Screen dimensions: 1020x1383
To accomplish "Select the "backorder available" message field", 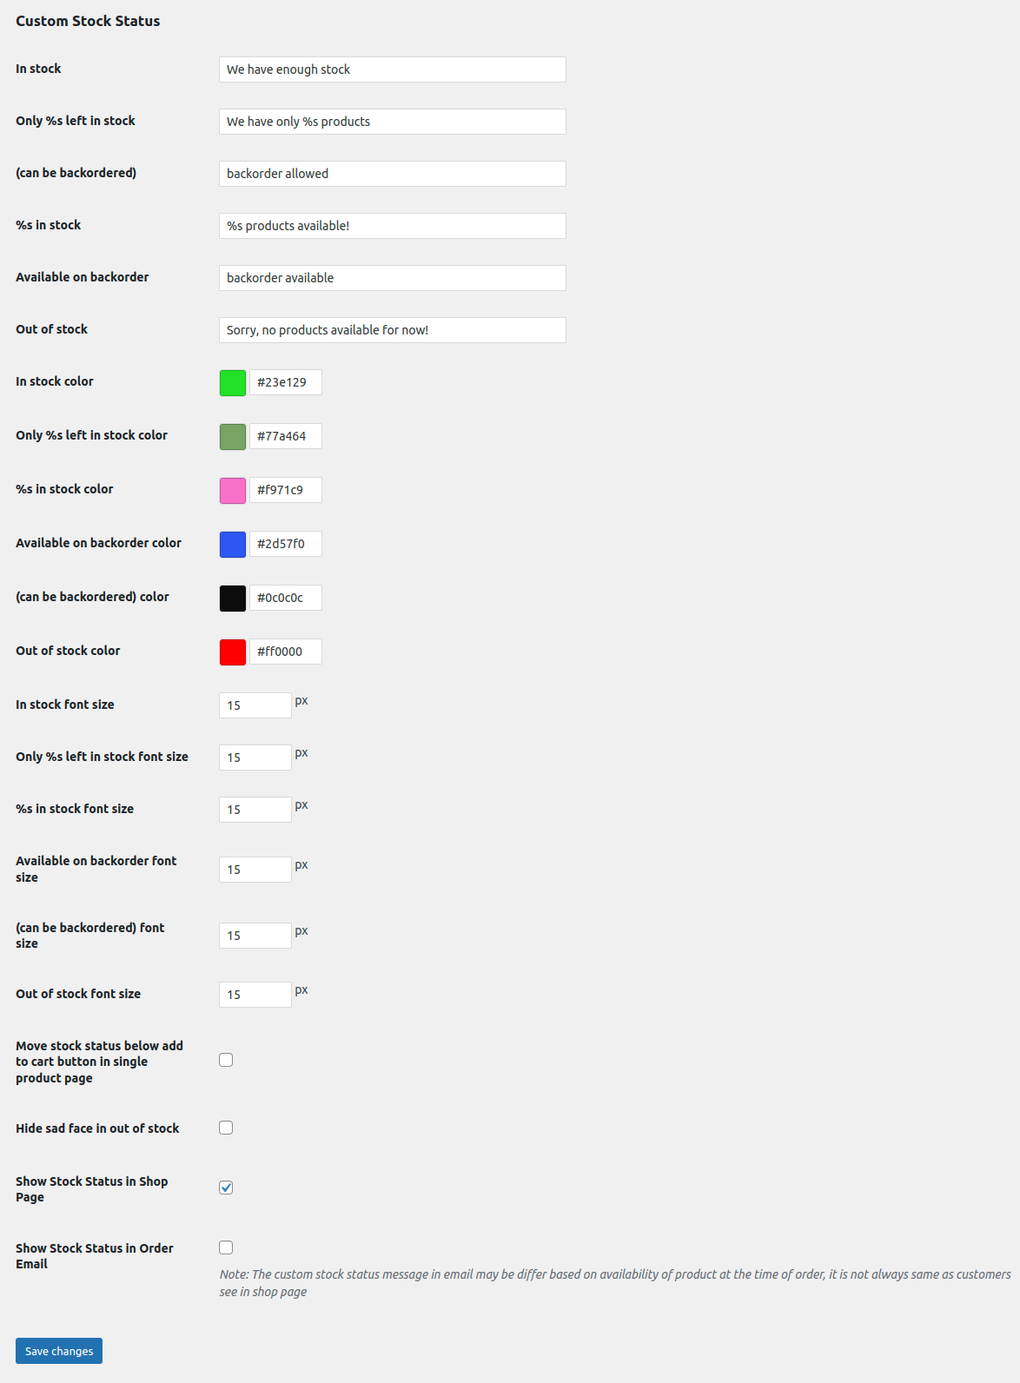I will (392, 277).
